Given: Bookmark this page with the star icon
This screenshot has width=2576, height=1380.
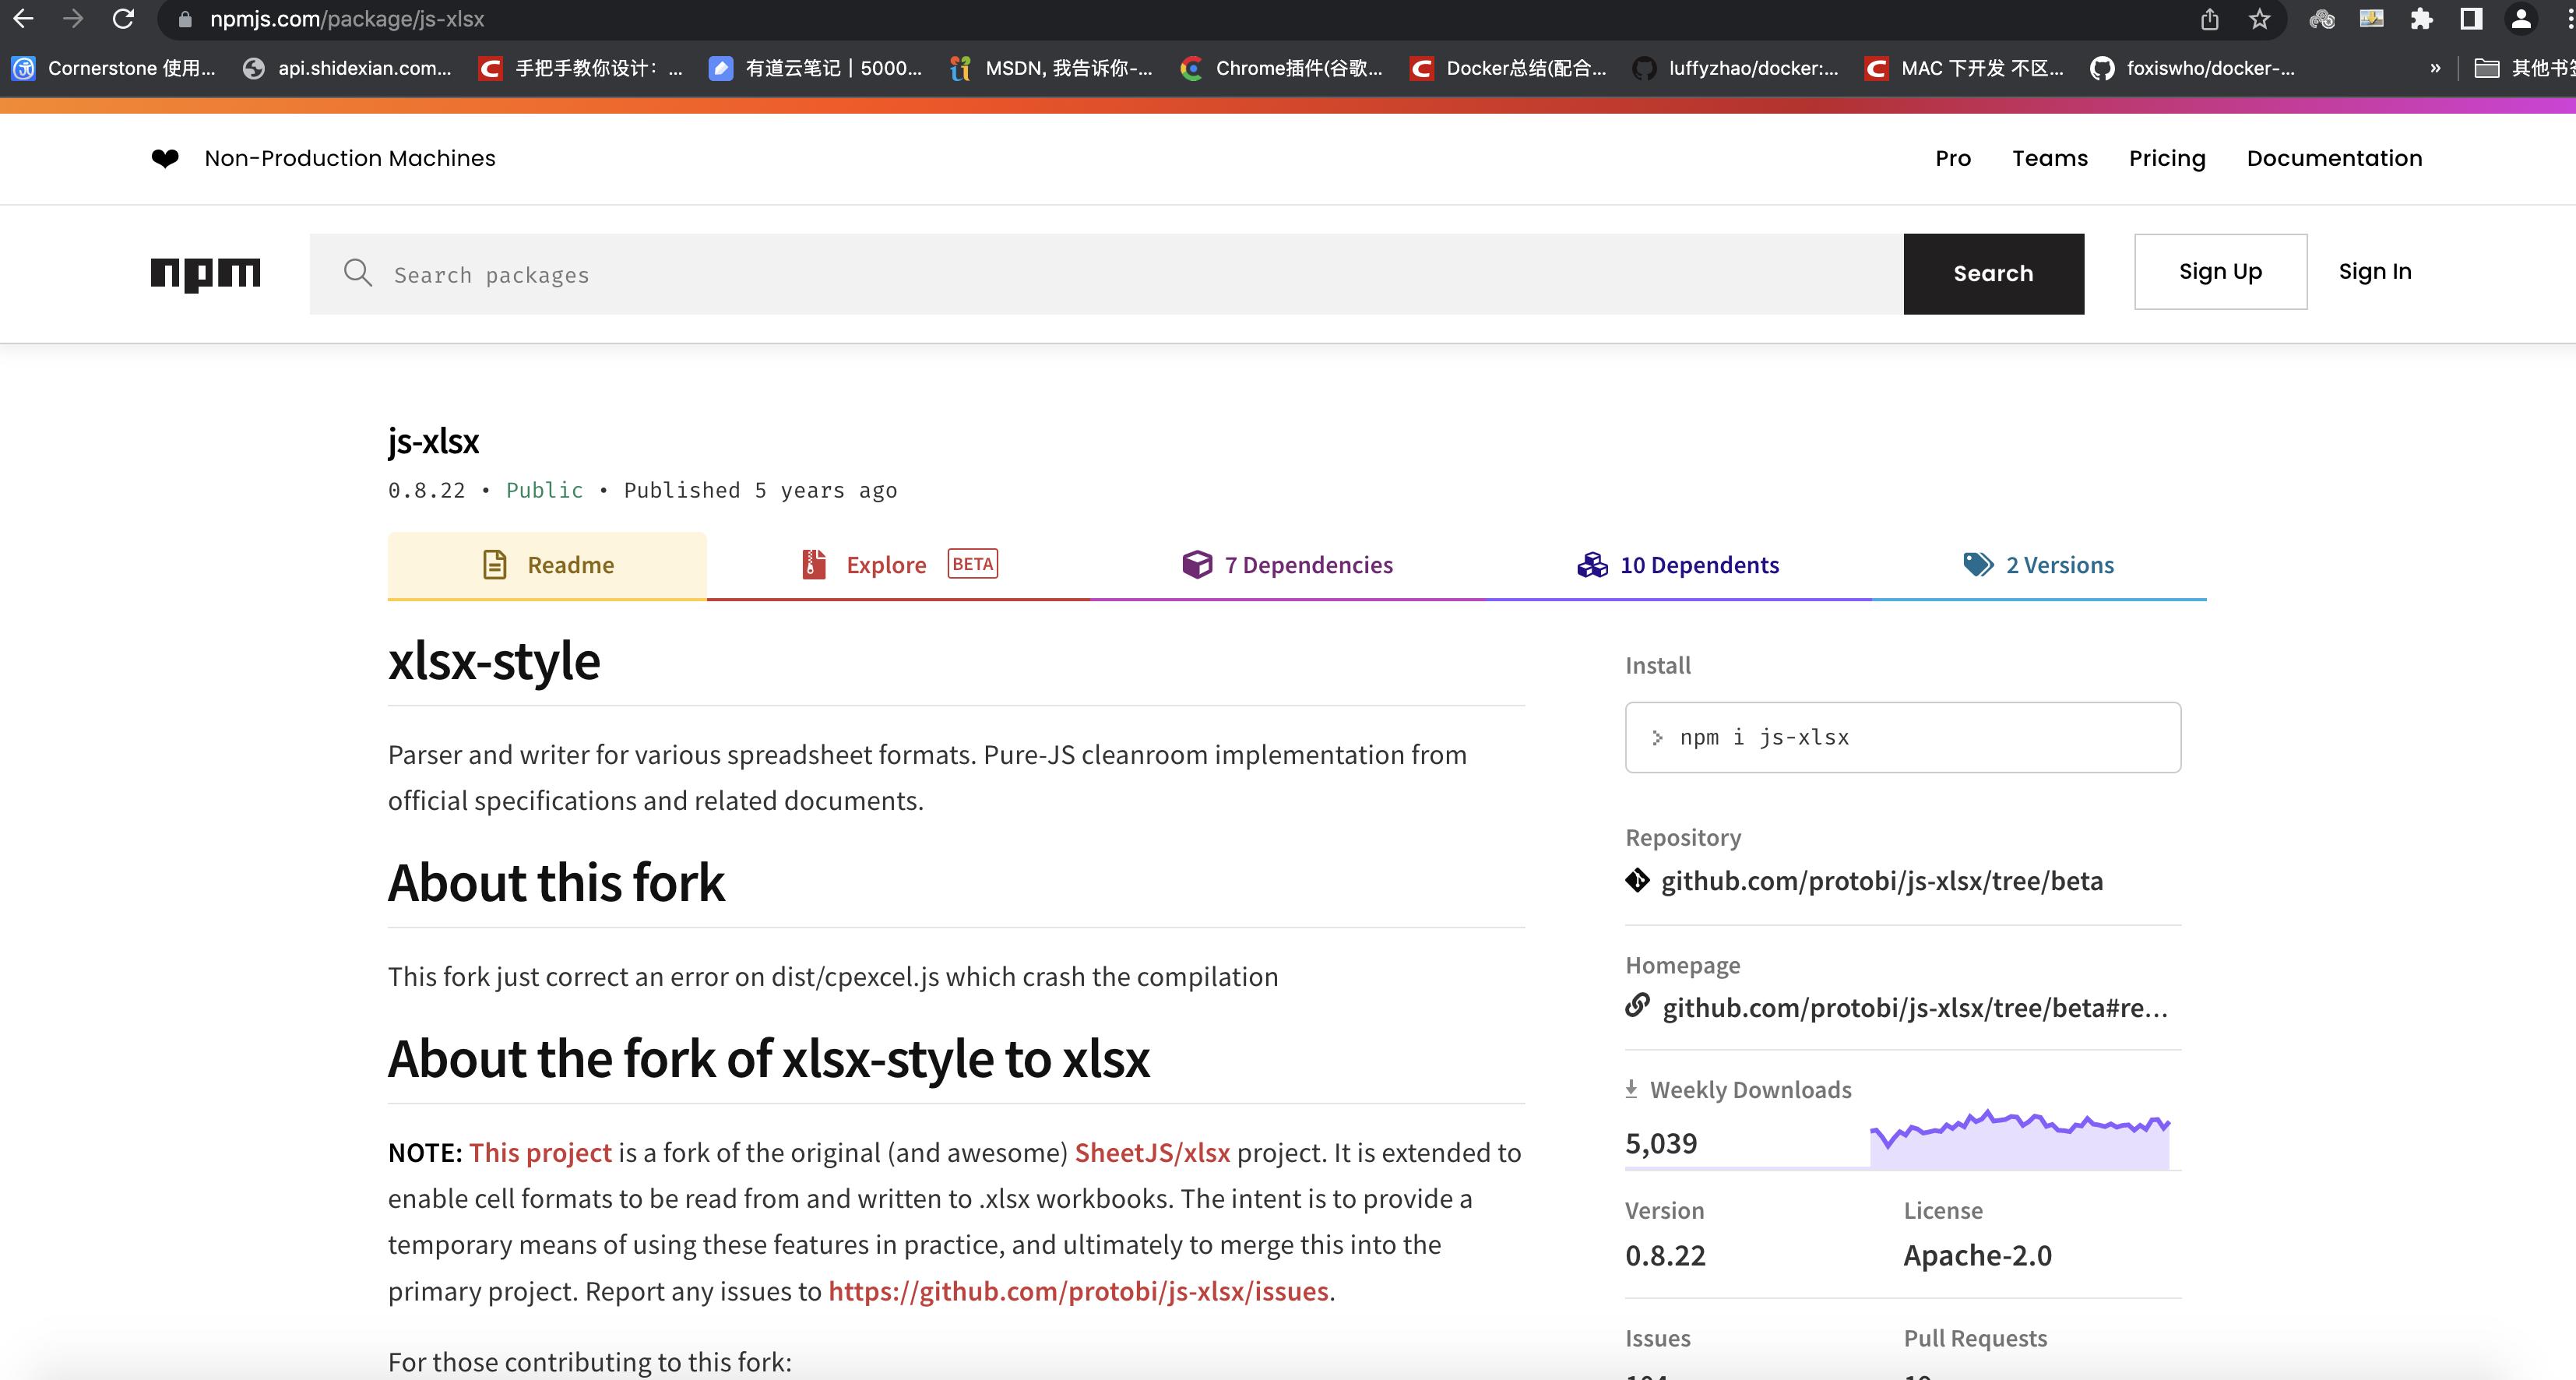Looking at the screenshot, I should (2258, 18).
